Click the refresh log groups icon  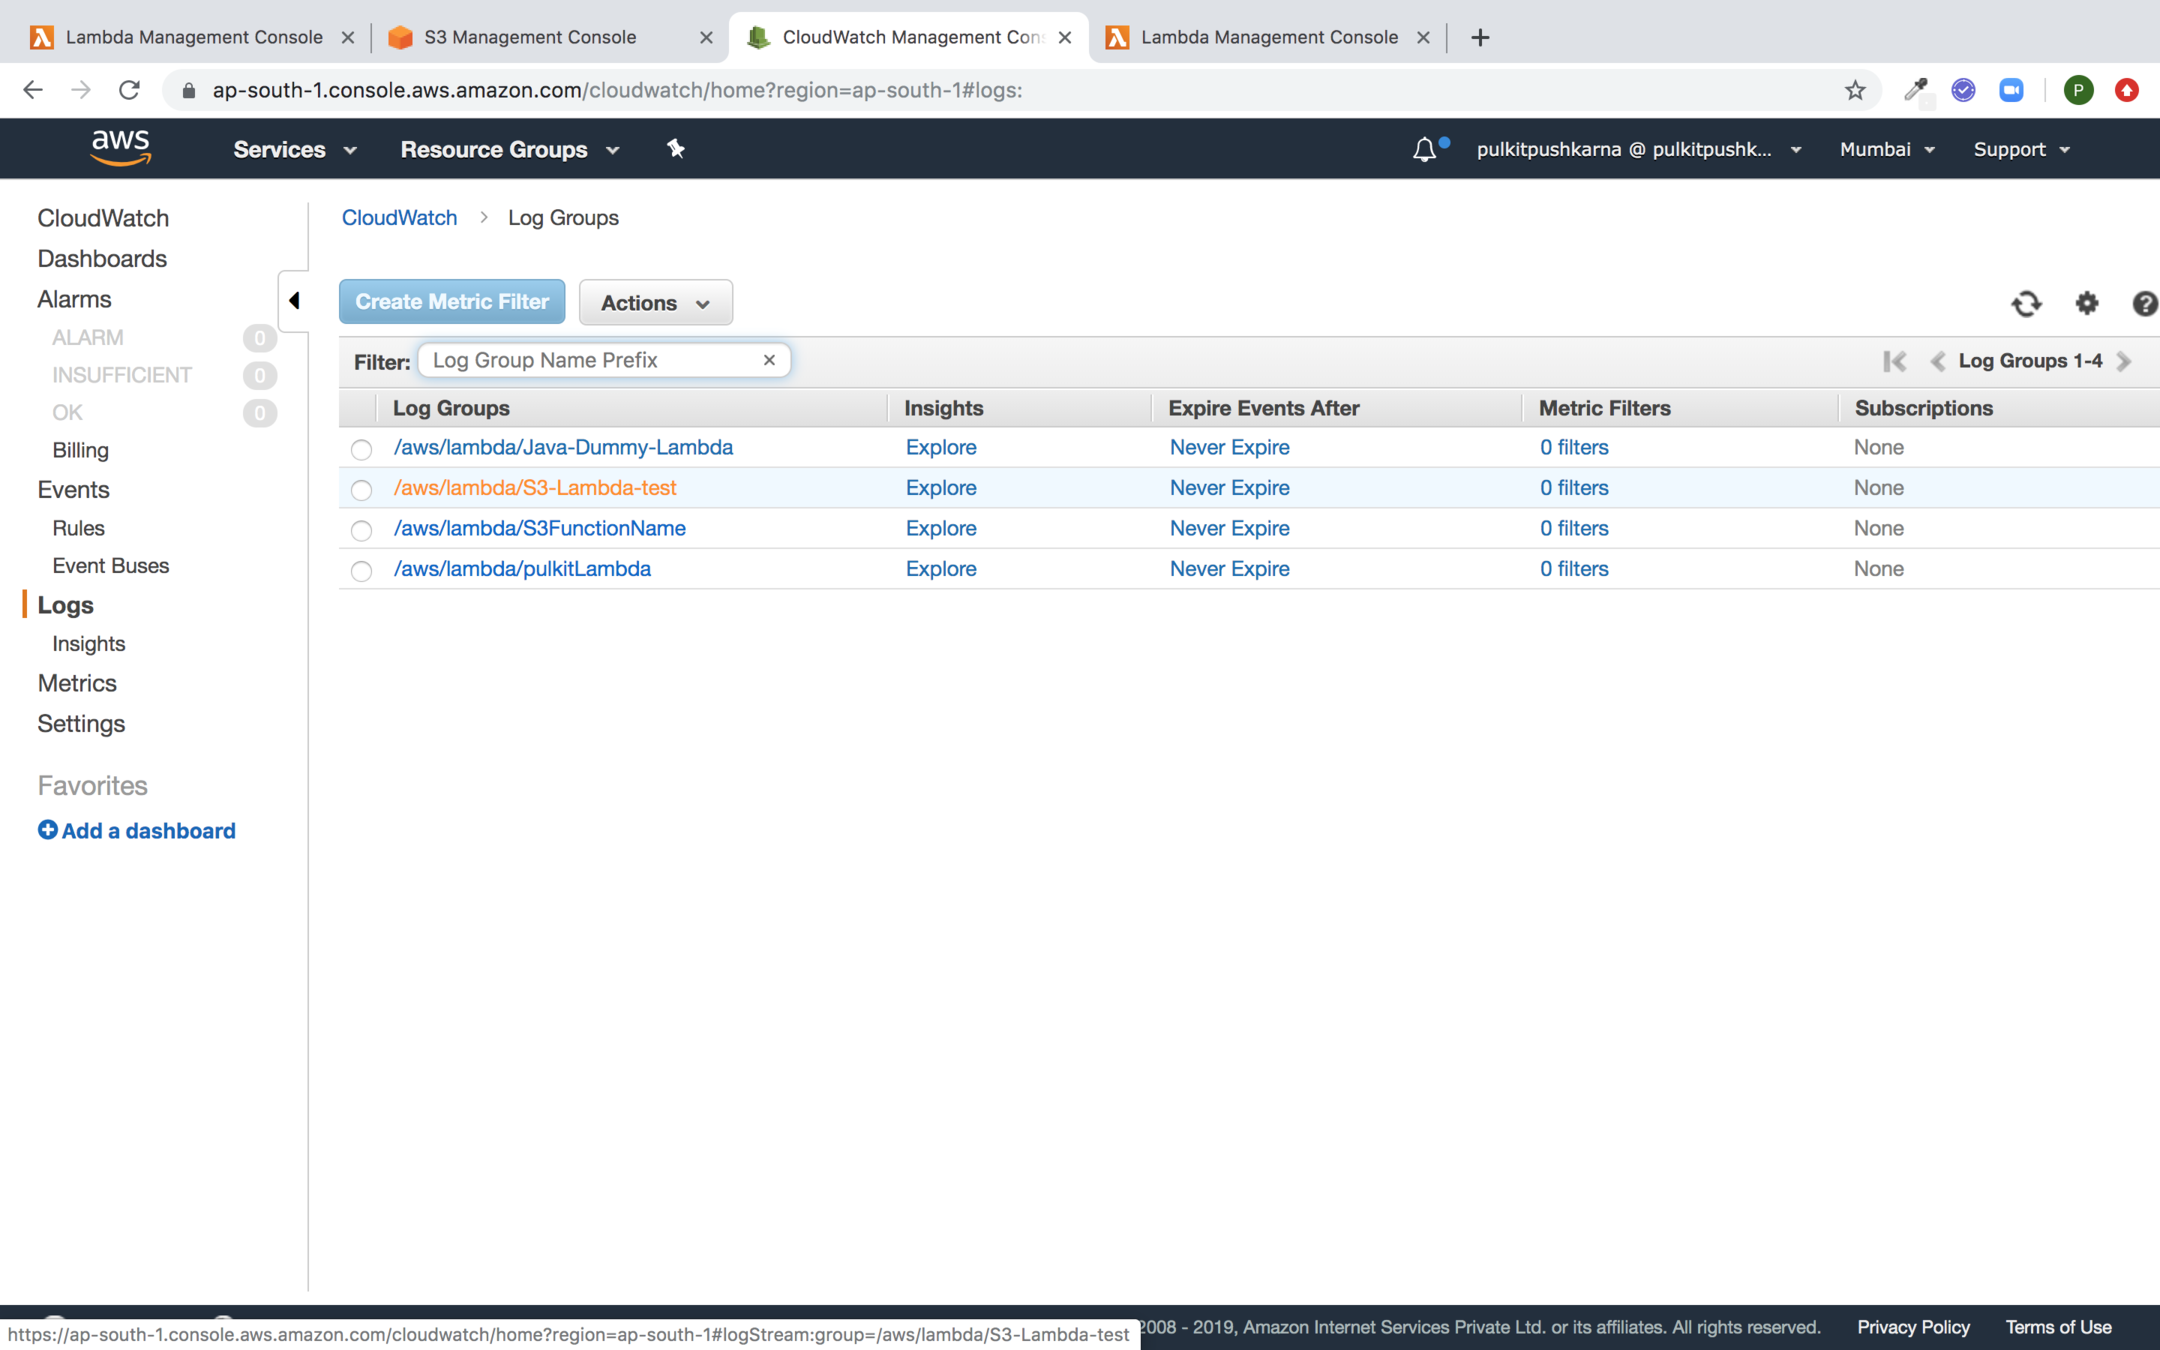coord(2026,303)
